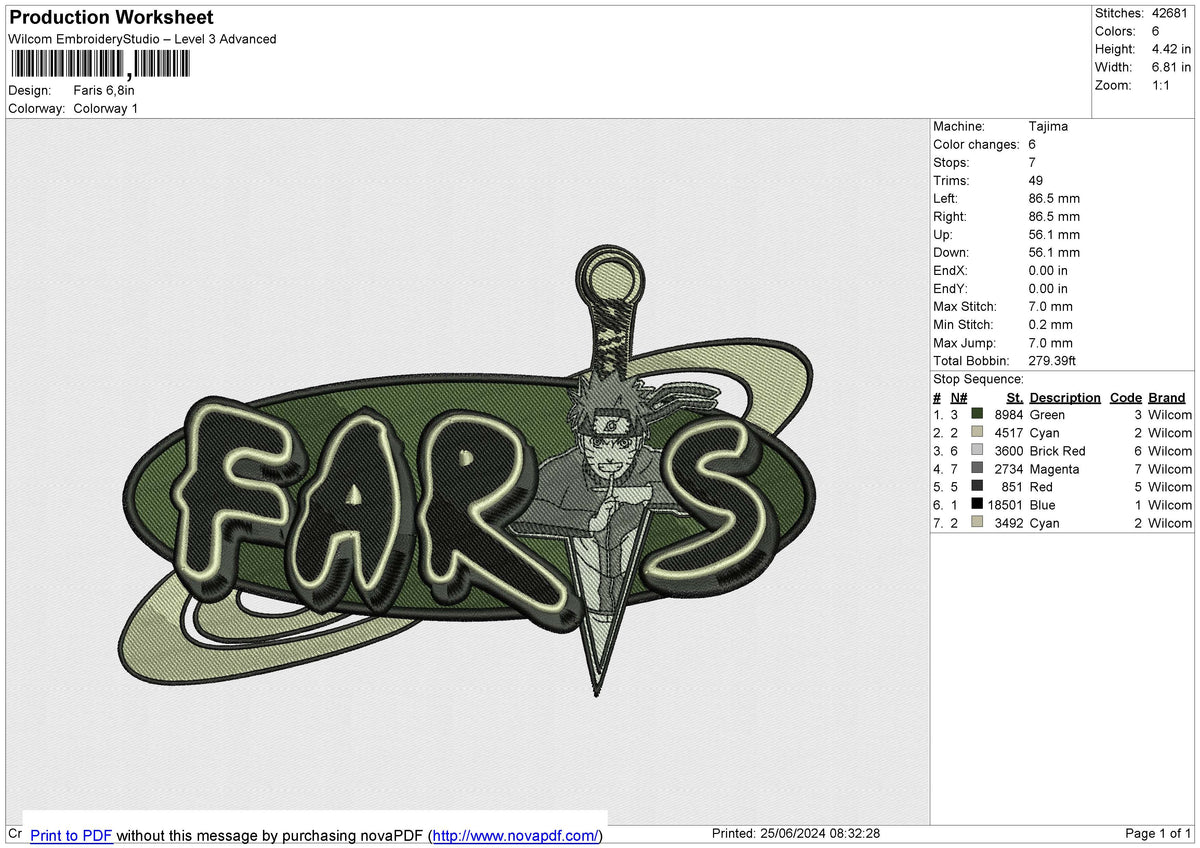Viewport: 1200px width, 848px height.
Task: Select the width value 6.81 in
Action: pyautogui.click(x=1171, y=67)
